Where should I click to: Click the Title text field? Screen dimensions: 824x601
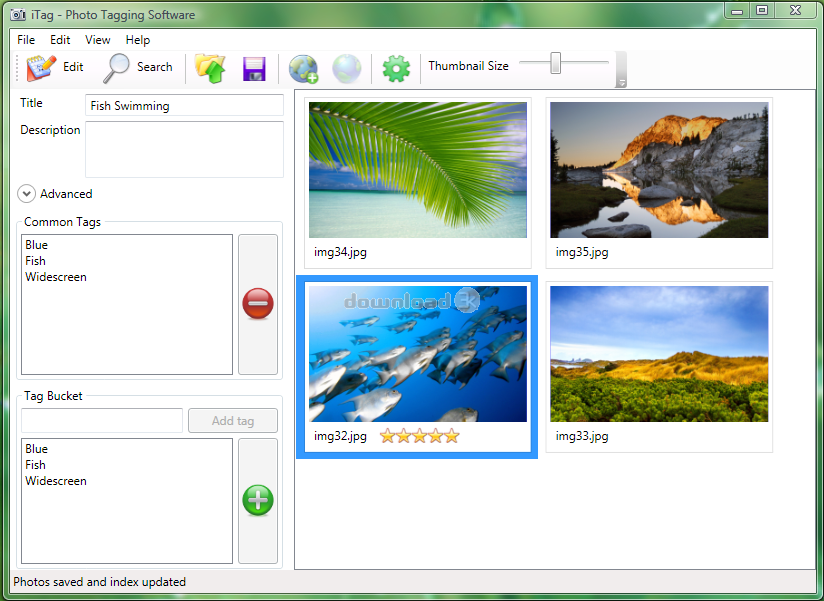[184, 106]
